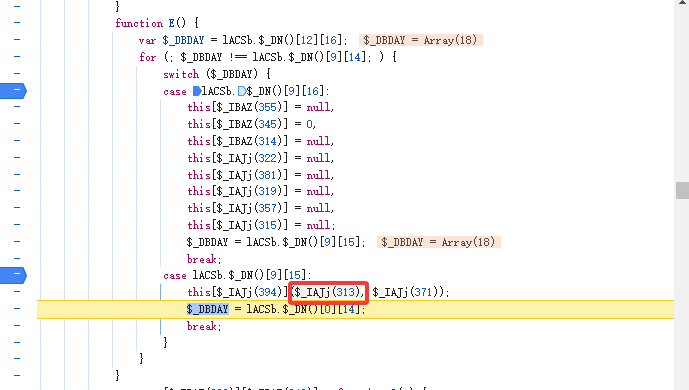
Task: Click the gutter dash of the highlighted paused line
Action: click(17, 309)
